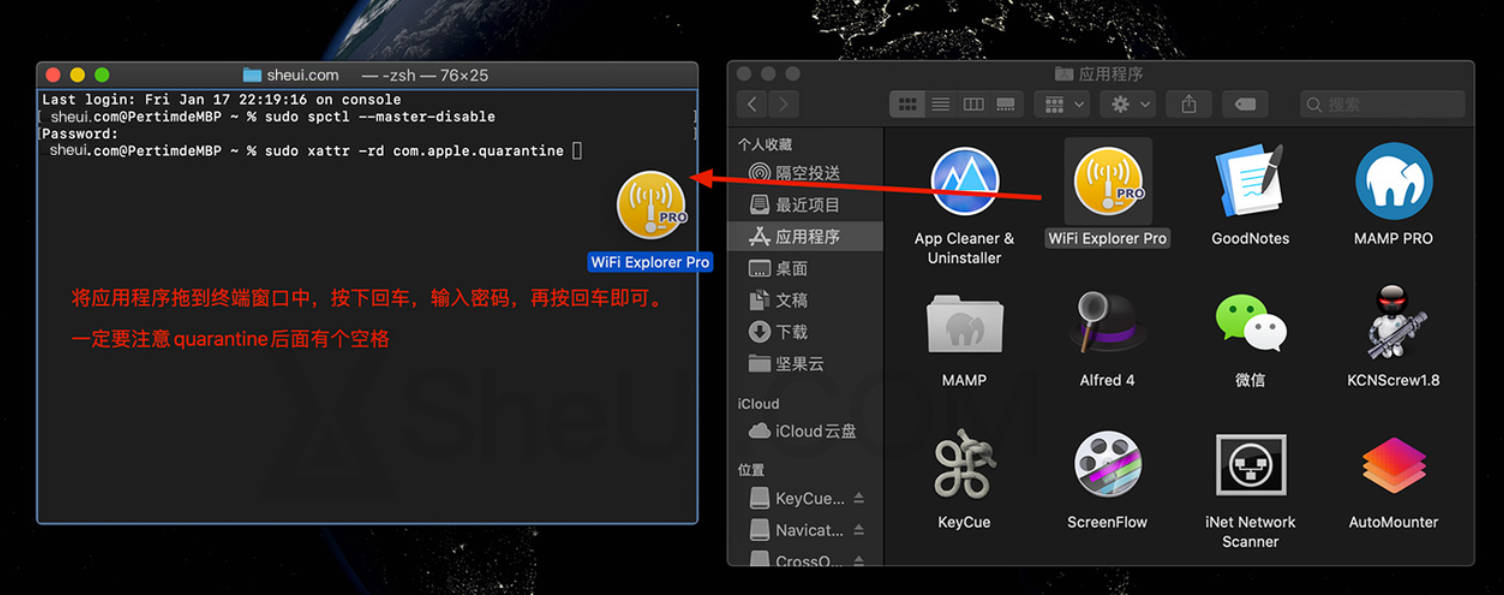Viewport: 1504px width, 595px height.
Task: Open Desktop (桌面) in sidebar
Action: point(808,268)
